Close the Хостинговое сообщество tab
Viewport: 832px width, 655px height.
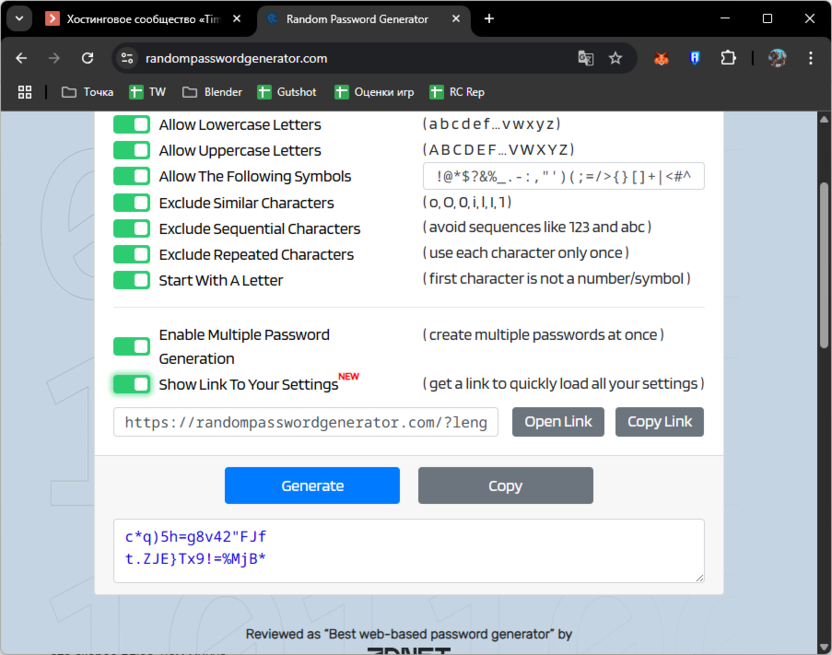(237, 19)
